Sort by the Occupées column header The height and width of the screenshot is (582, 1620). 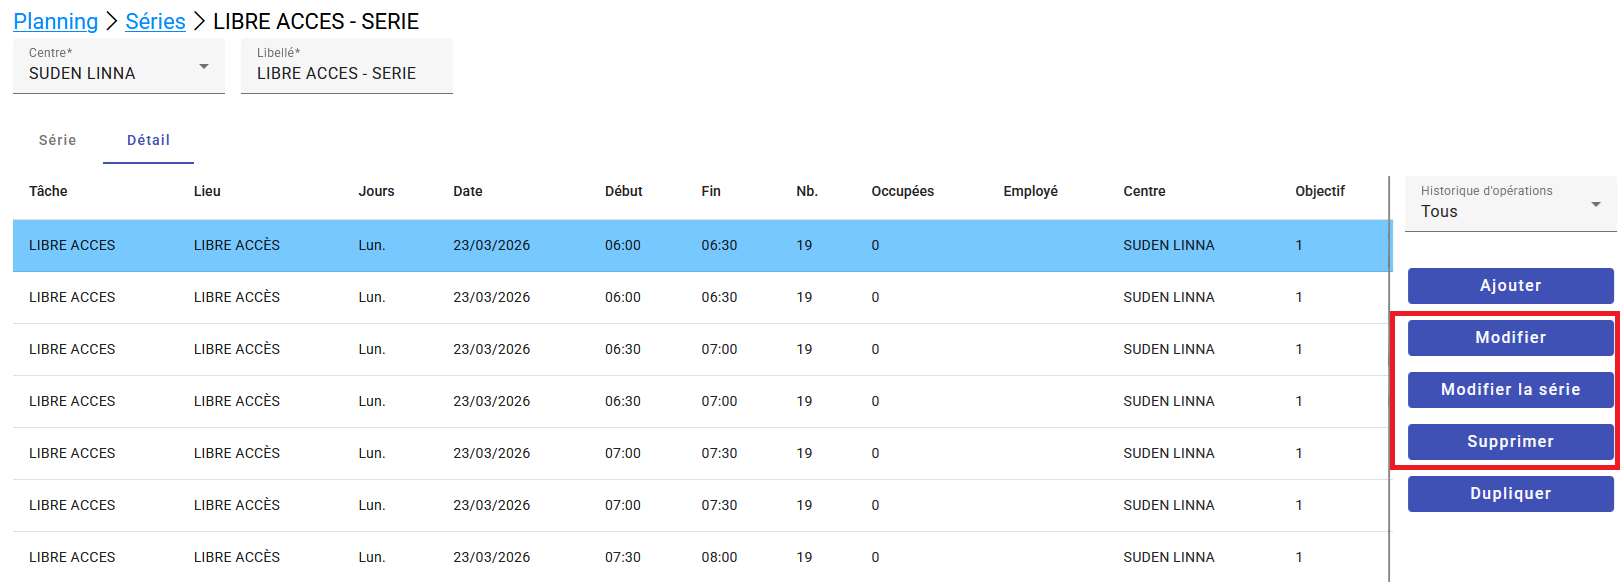tap(902, 191)
